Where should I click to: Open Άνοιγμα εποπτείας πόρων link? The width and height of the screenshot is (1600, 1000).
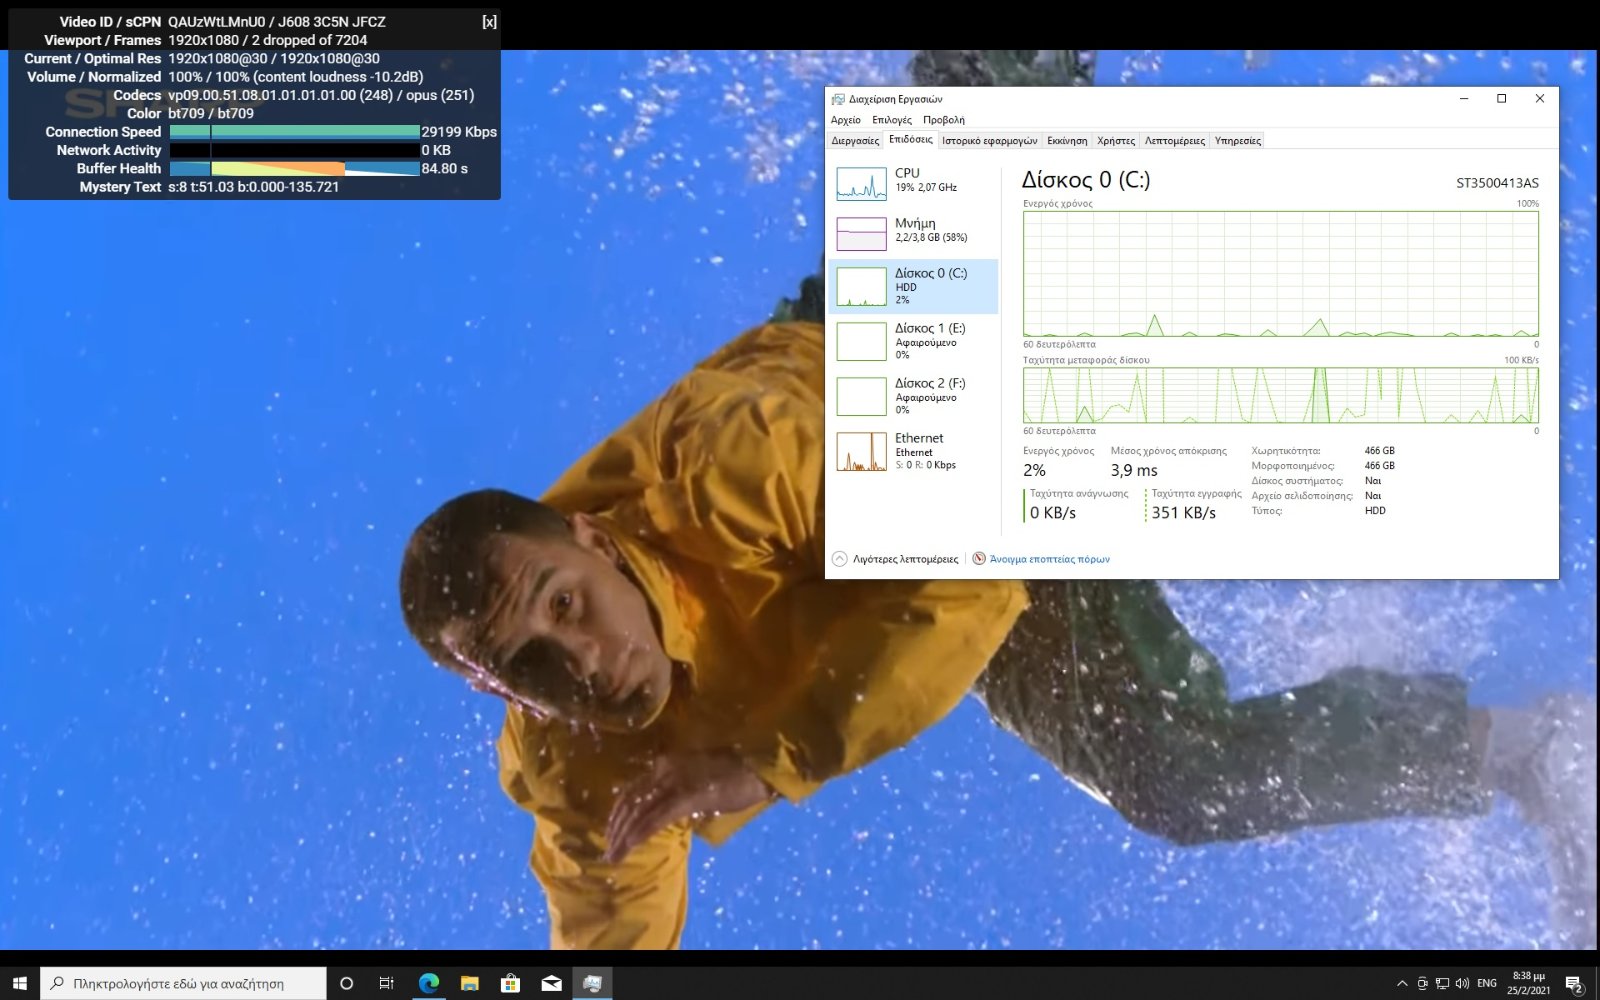[x=1049, y=559]
